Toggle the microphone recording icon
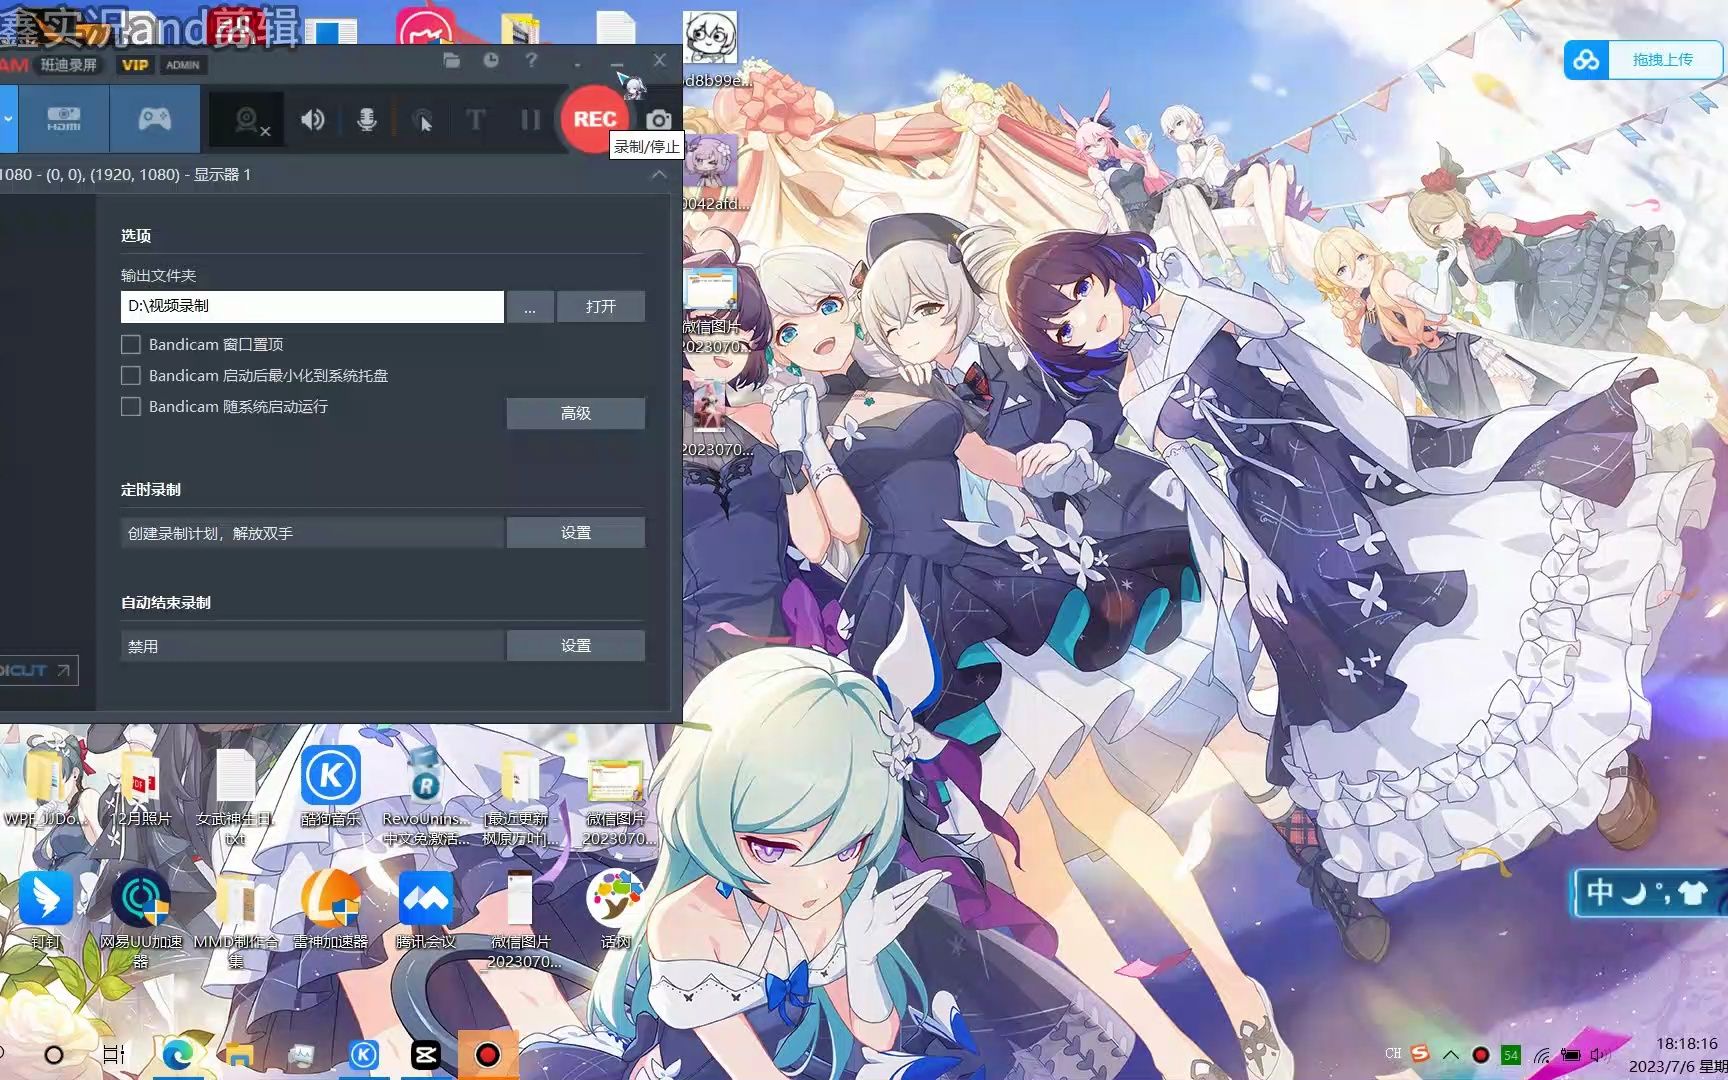The image size is (1728, 1080). (x=367, y=120)
